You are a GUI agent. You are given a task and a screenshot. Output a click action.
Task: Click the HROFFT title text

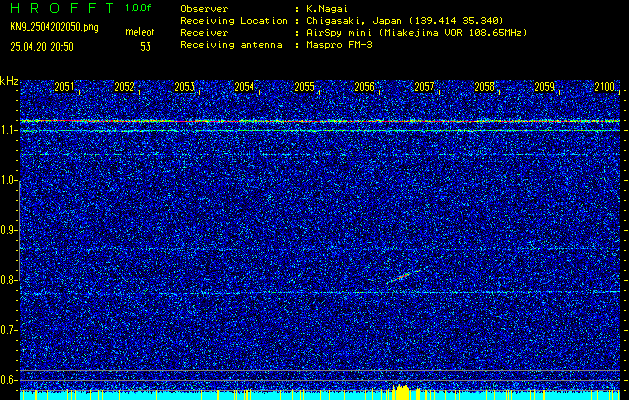[x=63, y=8]
